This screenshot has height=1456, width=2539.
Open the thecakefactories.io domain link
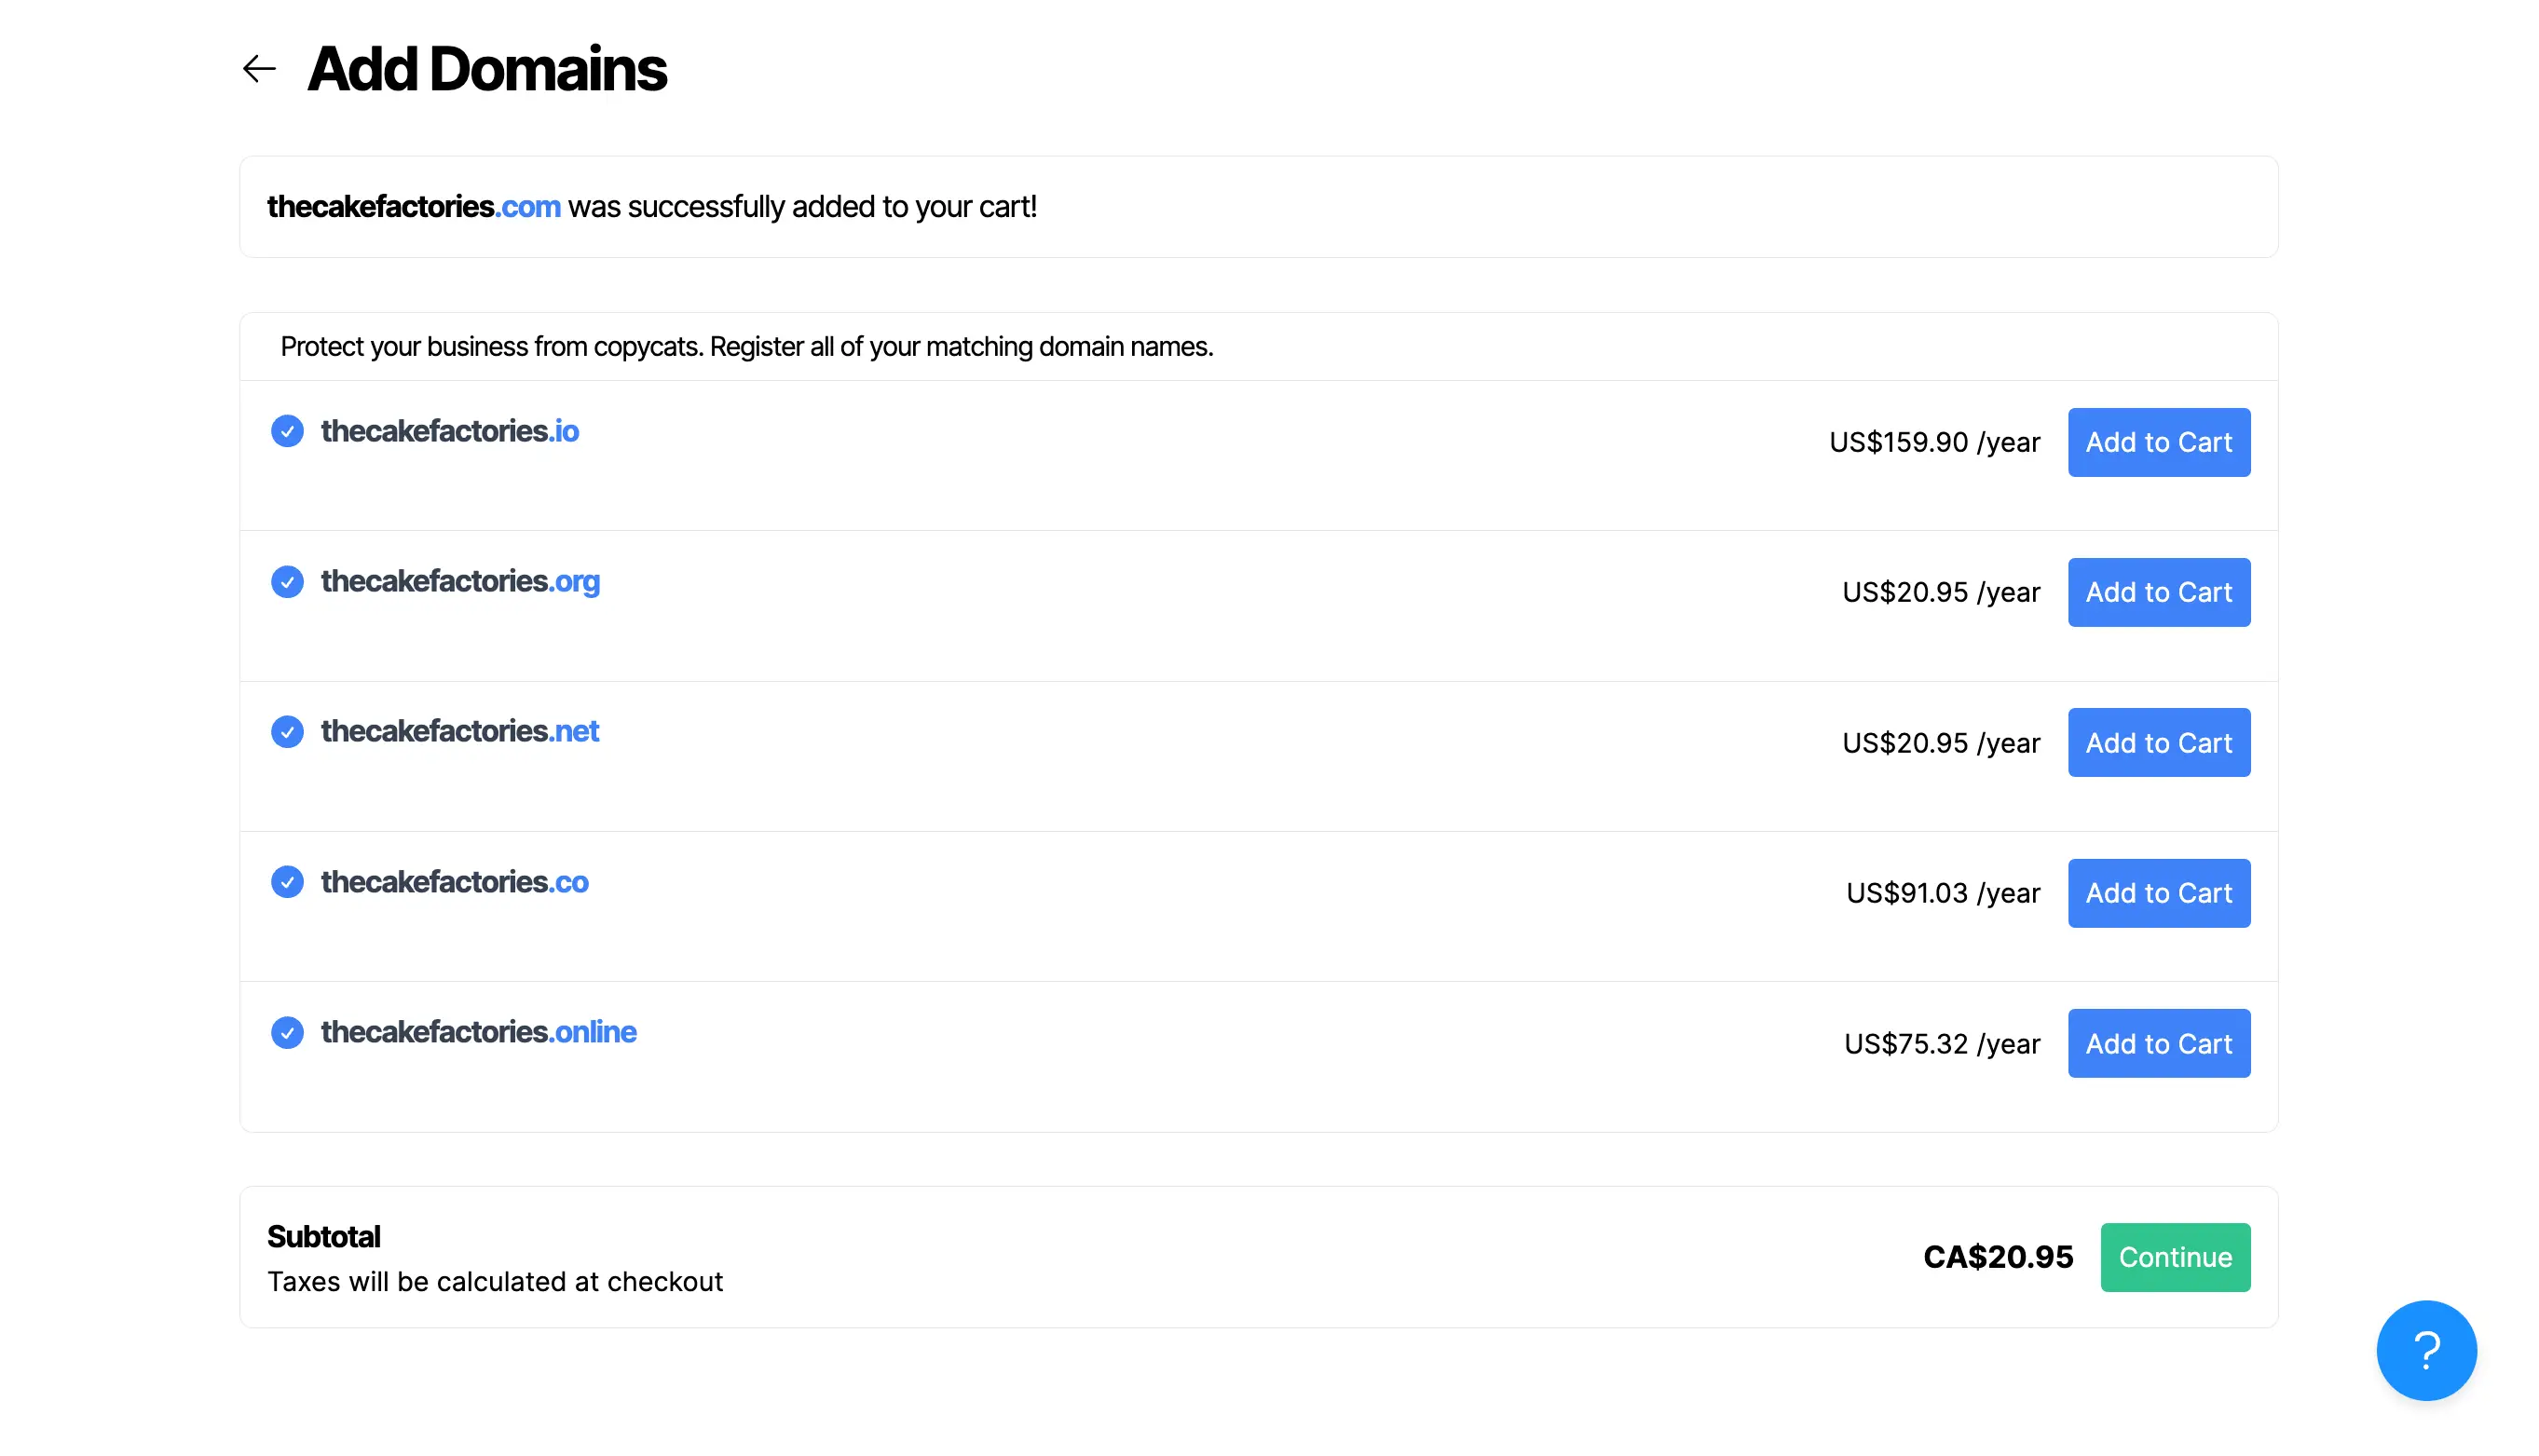[449, 431]
